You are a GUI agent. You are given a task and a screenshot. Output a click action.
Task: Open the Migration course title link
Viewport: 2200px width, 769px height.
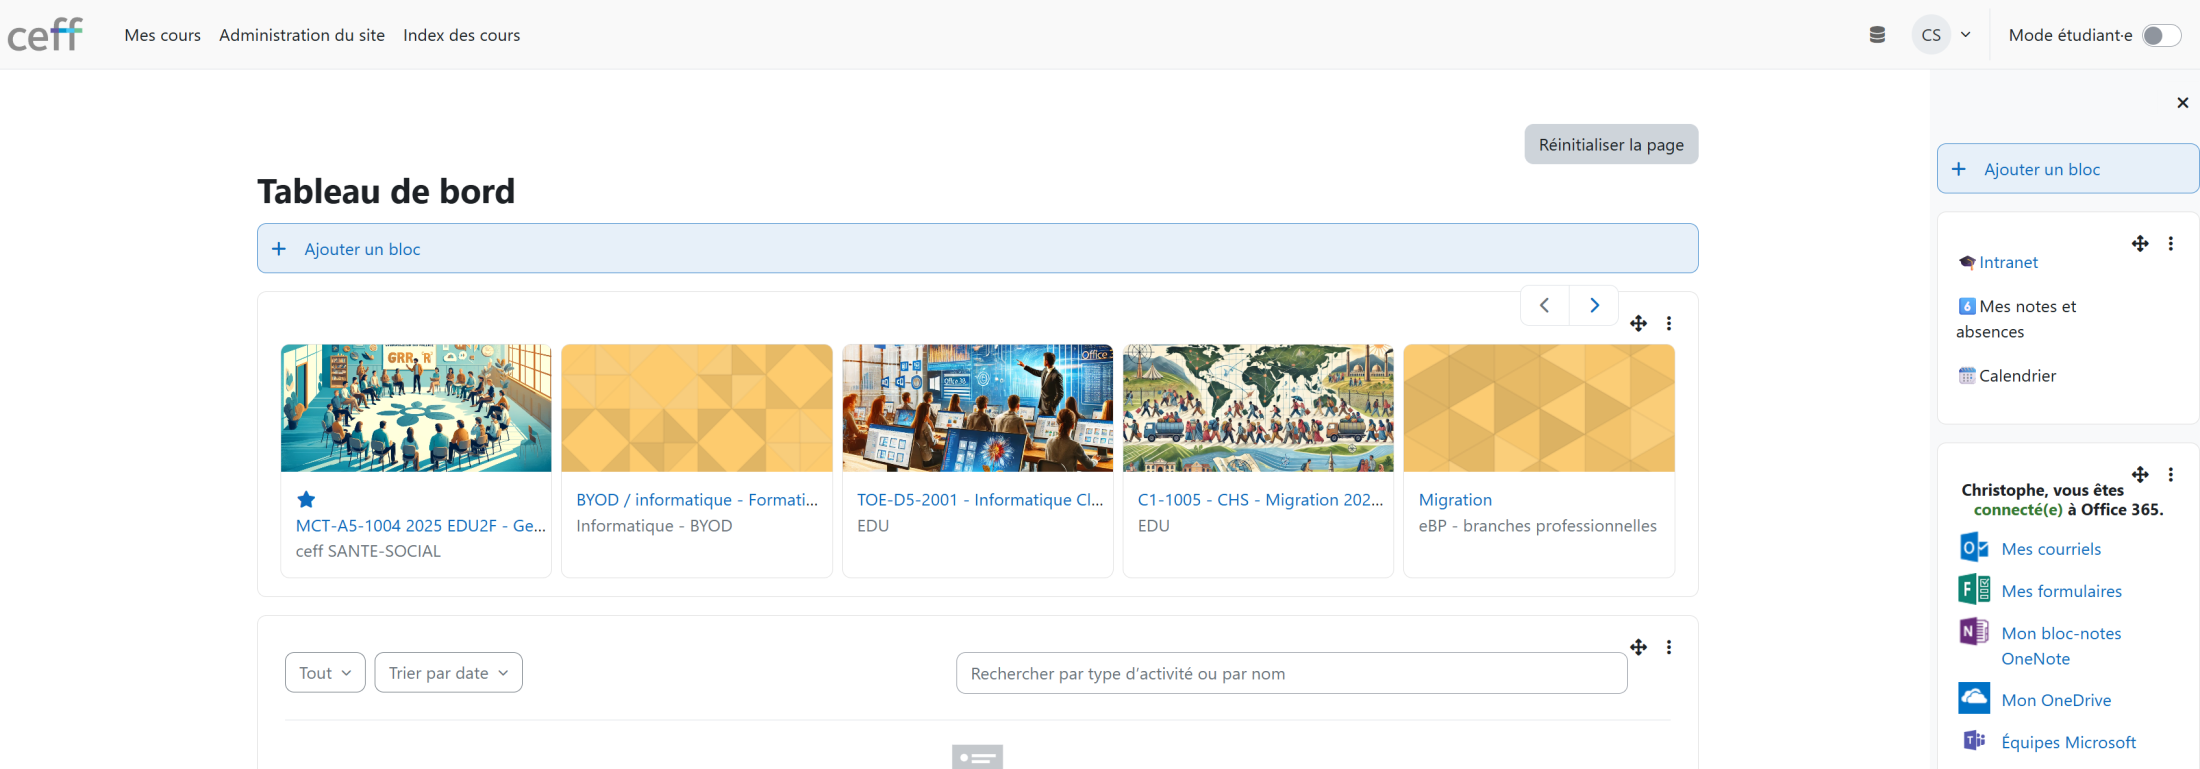point(1455,500)
